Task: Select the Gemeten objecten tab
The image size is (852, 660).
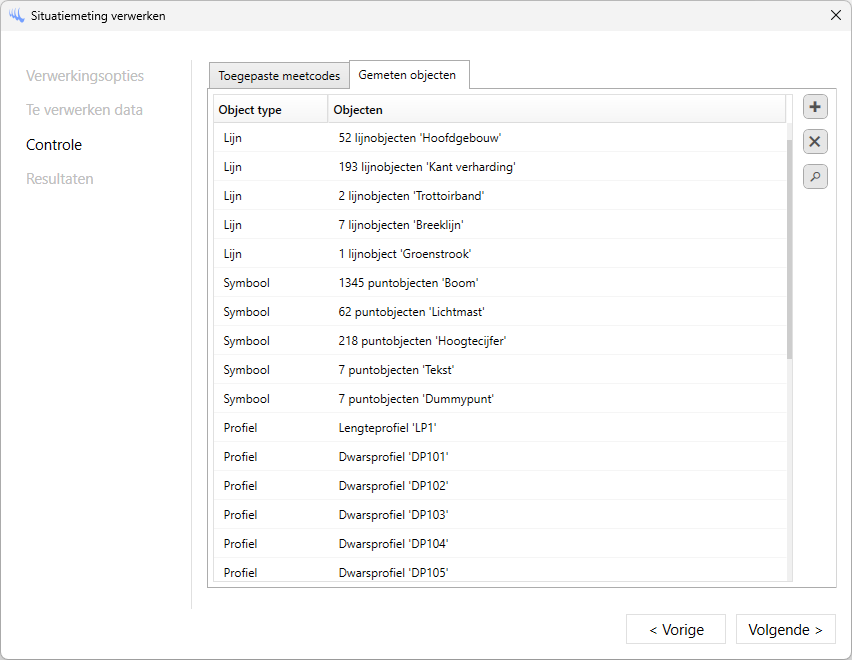Action: (407, 75)
